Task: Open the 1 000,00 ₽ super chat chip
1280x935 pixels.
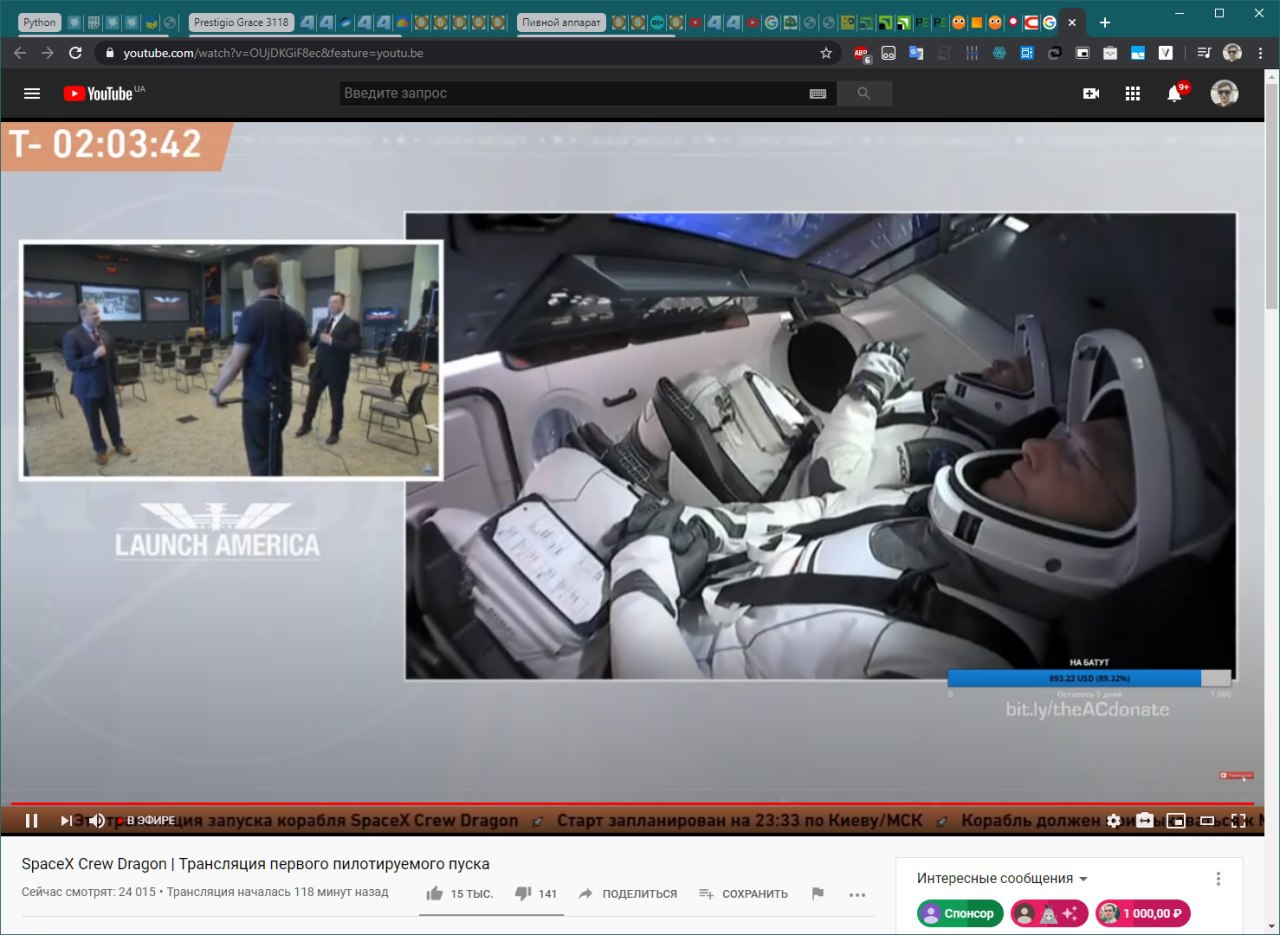Action: [x=1143, y=913]
